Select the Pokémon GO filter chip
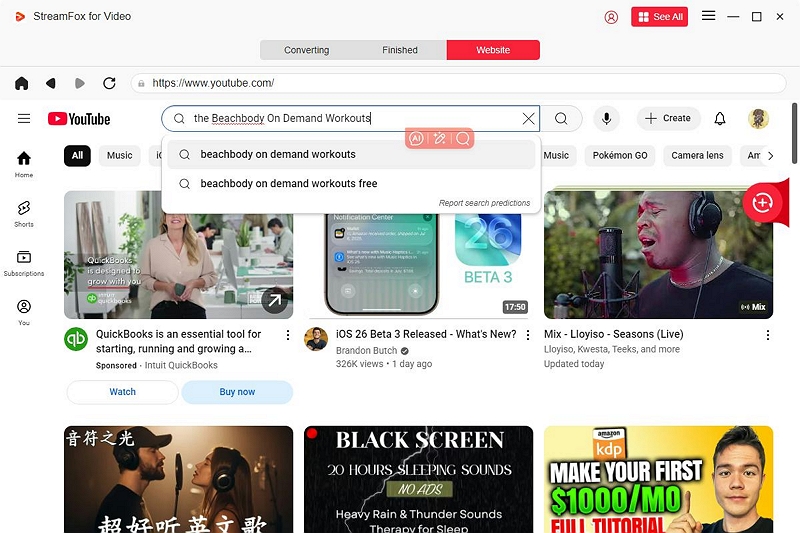This screenshot has width=800, height=533. [620, 156]
